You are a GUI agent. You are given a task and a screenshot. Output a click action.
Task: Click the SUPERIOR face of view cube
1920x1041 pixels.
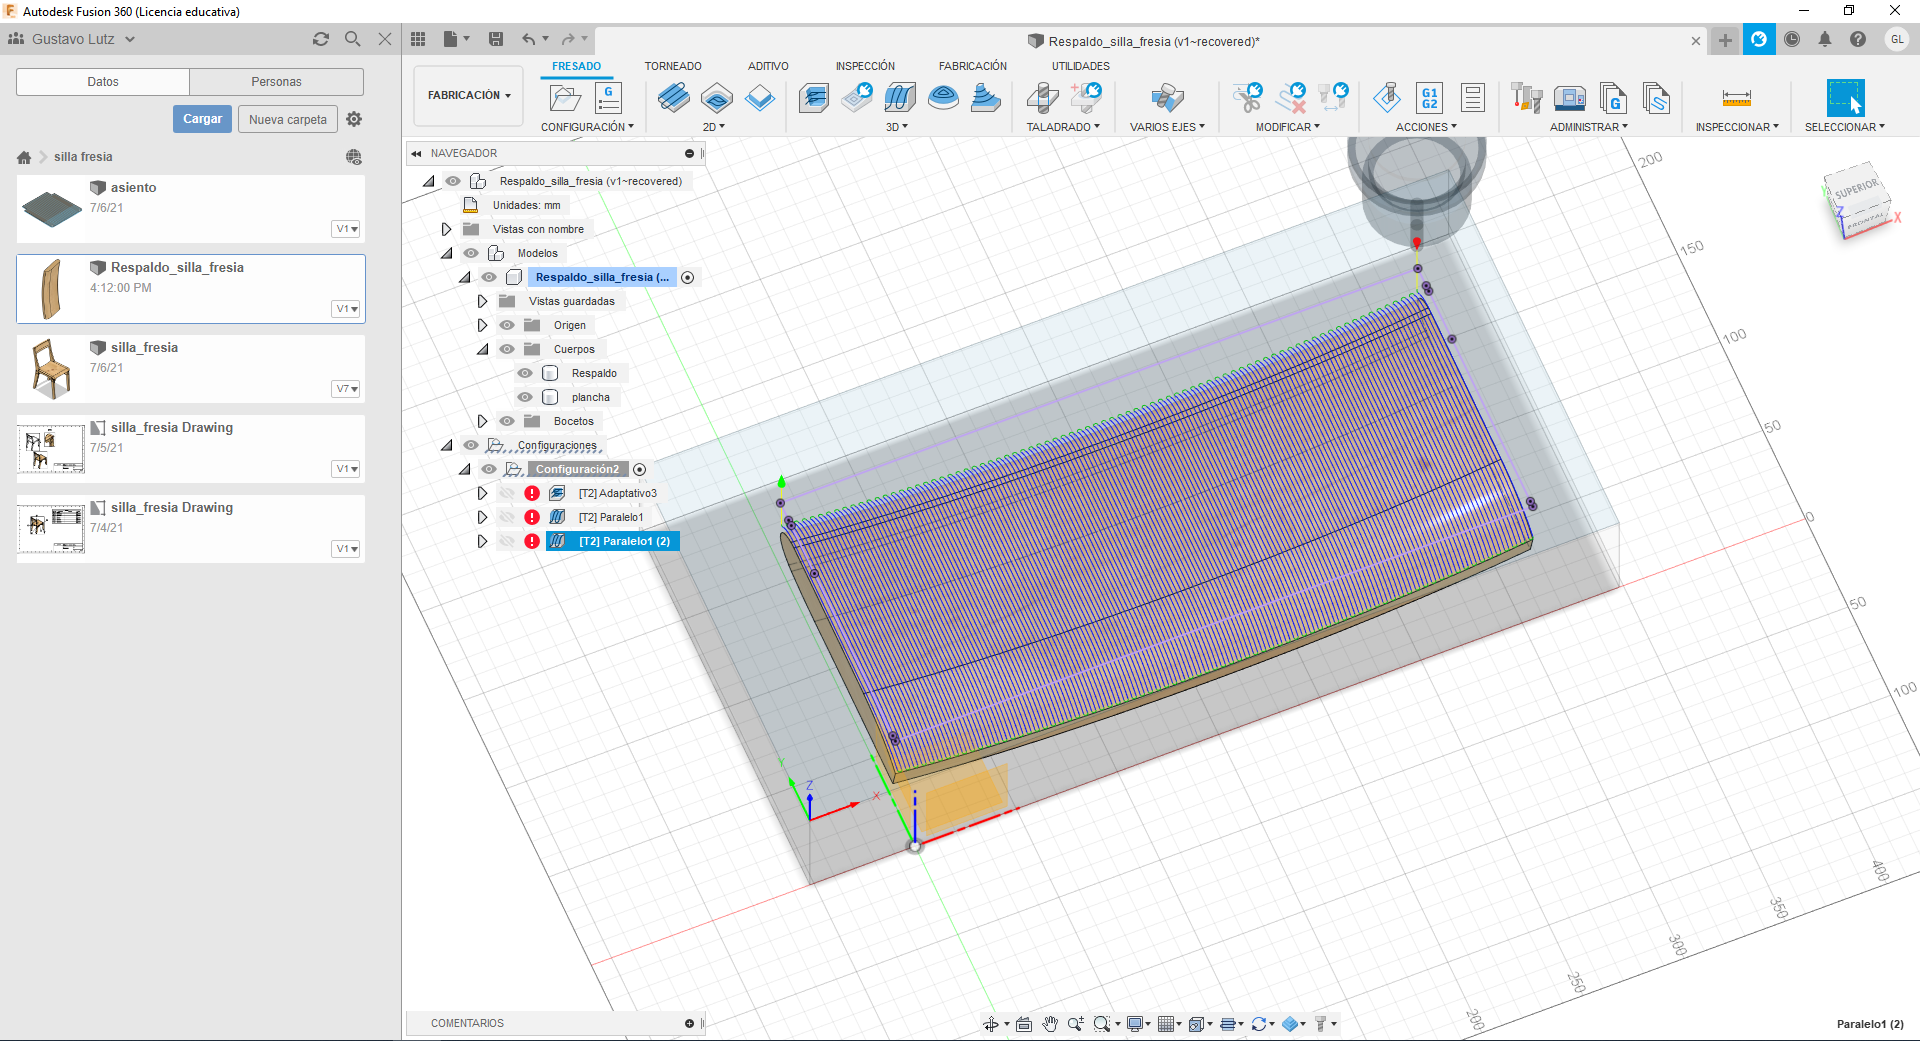tap(1857, 190)
